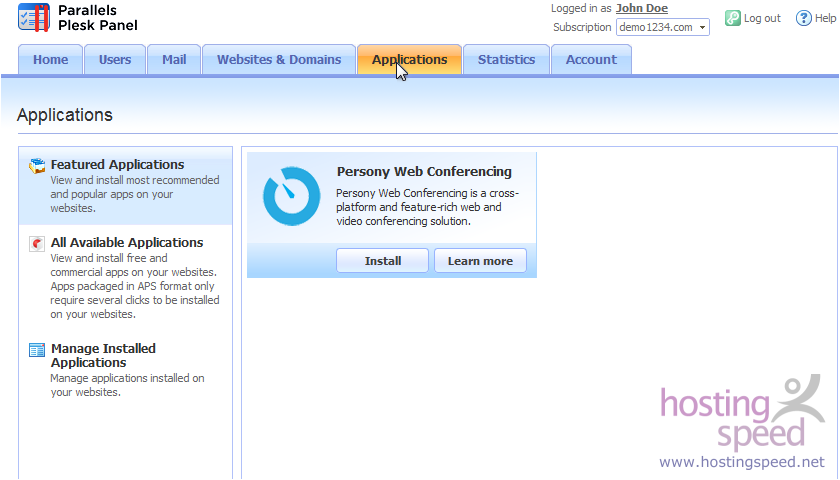Click the Featured Applications box icon

37,166
